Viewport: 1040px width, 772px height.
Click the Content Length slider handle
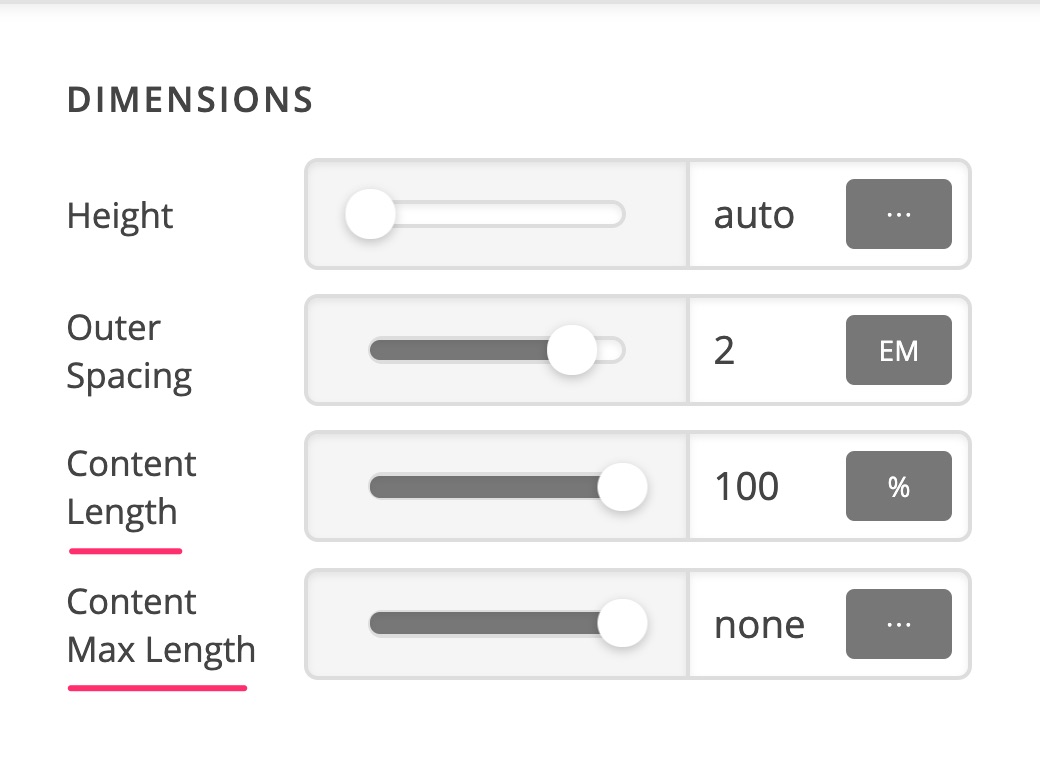click(622, 487)
